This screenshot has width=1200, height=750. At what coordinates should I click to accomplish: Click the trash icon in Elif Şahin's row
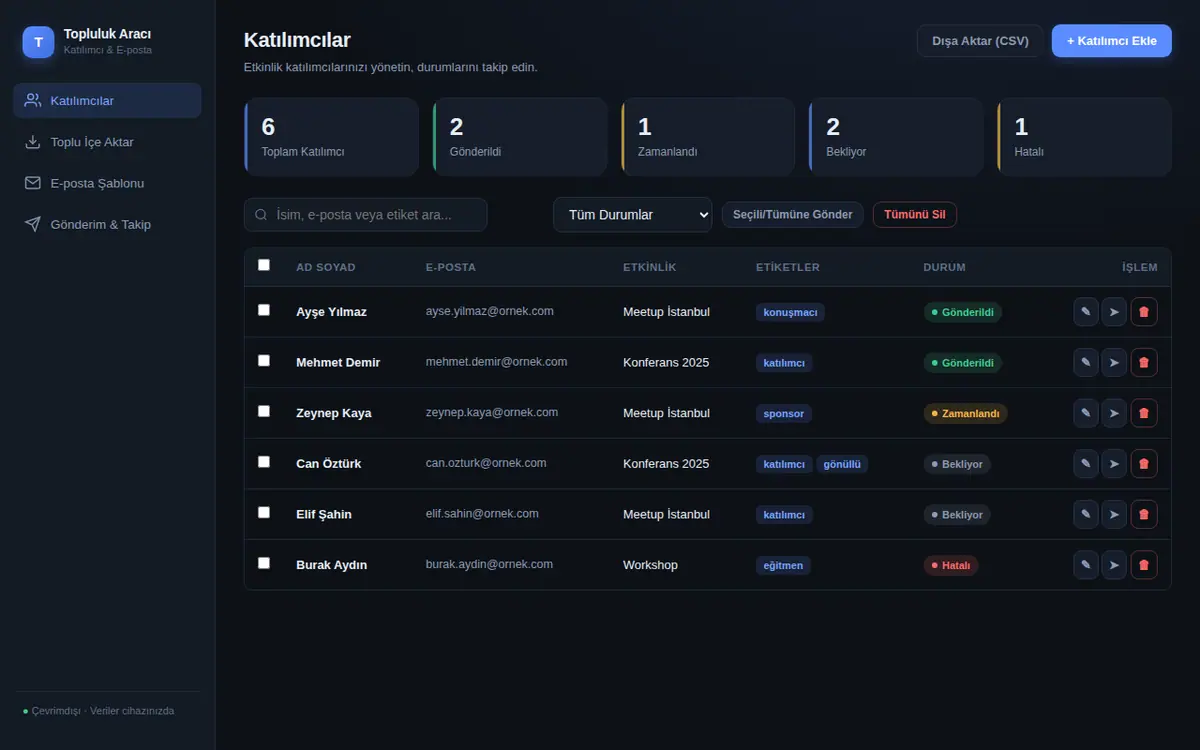[x=1144, y=514]
